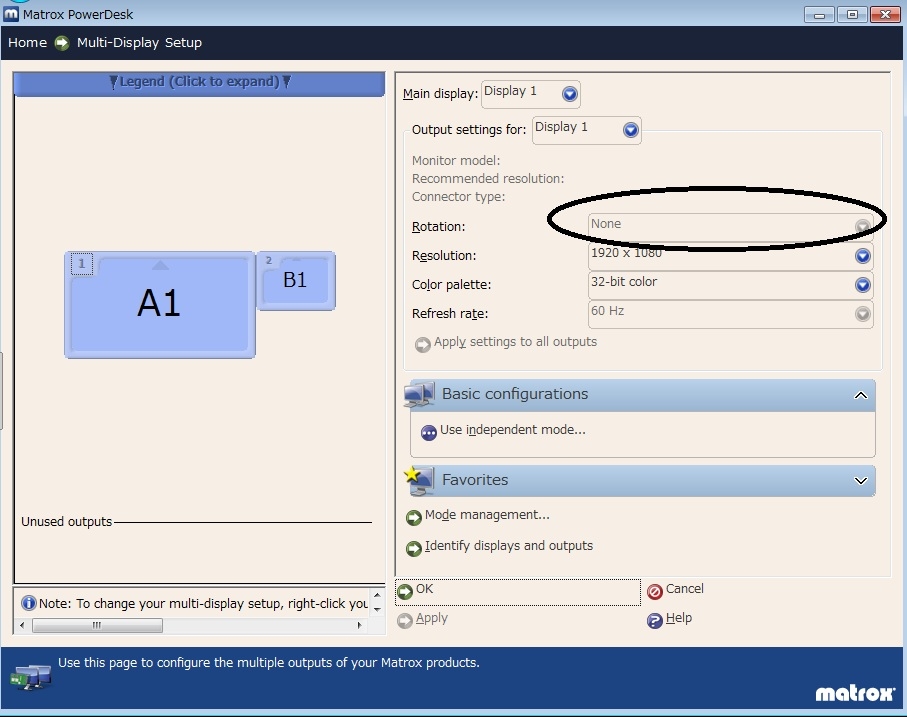This screenshot has height=717, width=907.
Task: Click the red Cancel icon
Action: click(x=655, y=592)
